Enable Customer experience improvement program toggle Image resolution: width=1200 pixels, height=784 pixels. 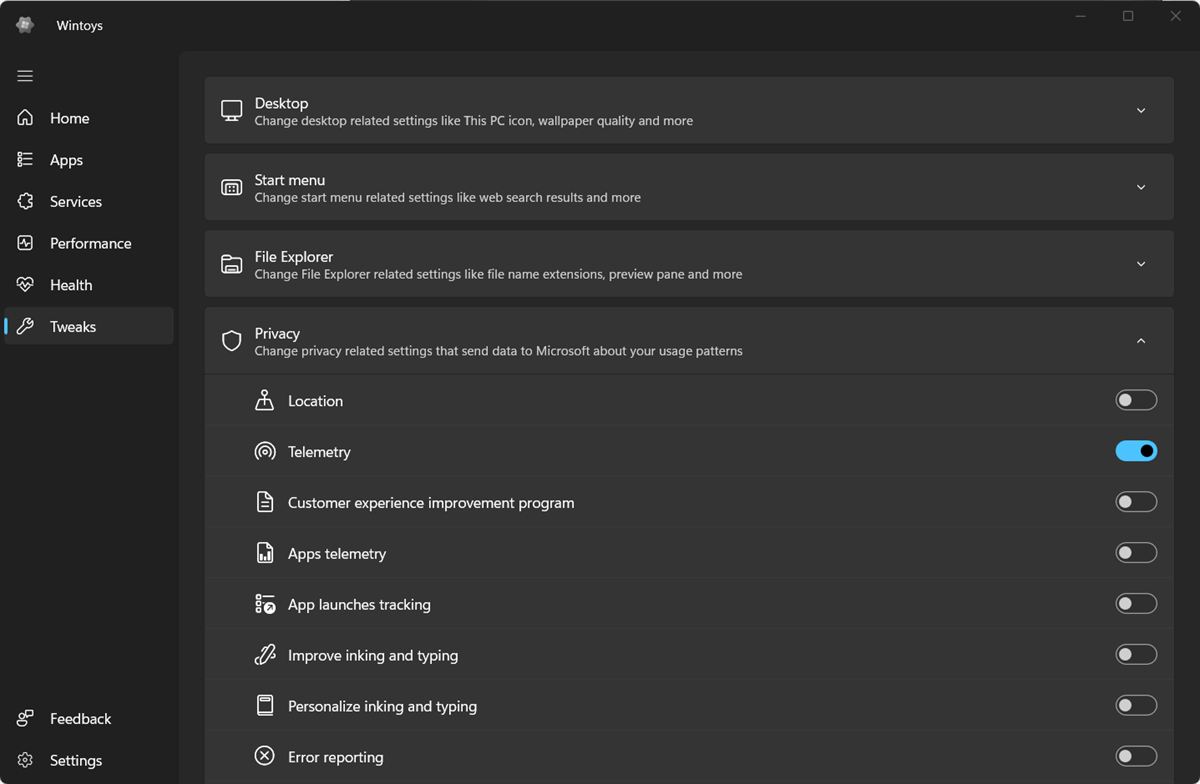(1136, 502)
